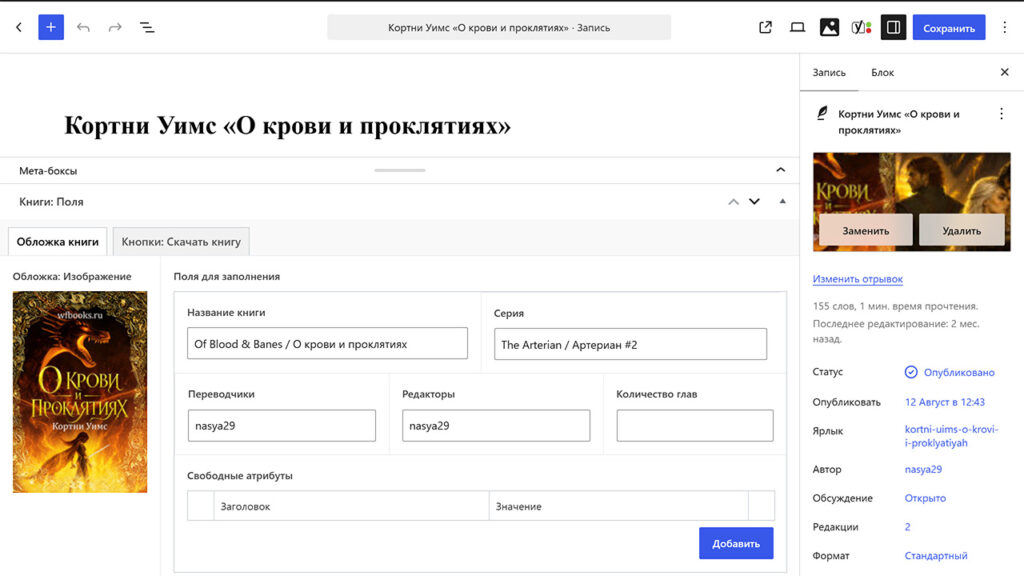Go back with the left chevron icon
Screen dimensions: 1024x576
pos(19,27)
